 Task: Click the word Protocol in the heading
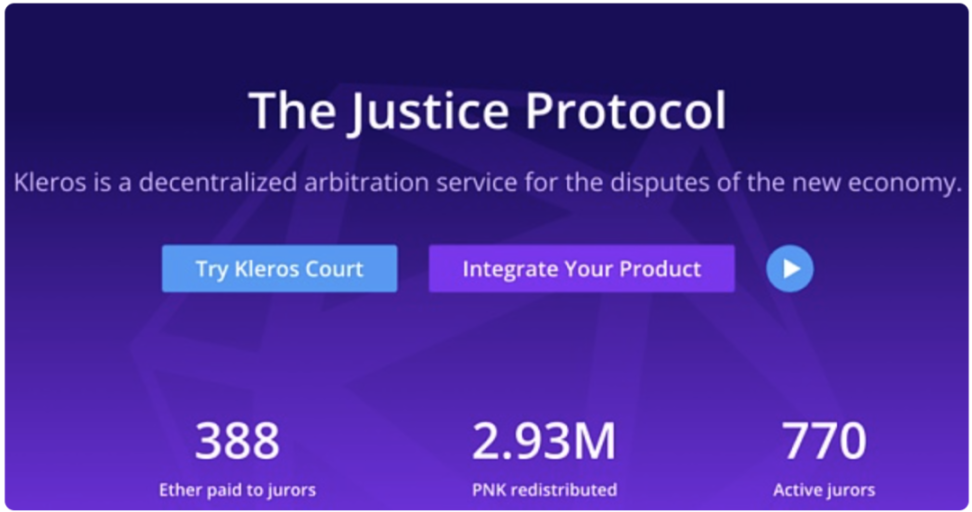pos(626,111)
